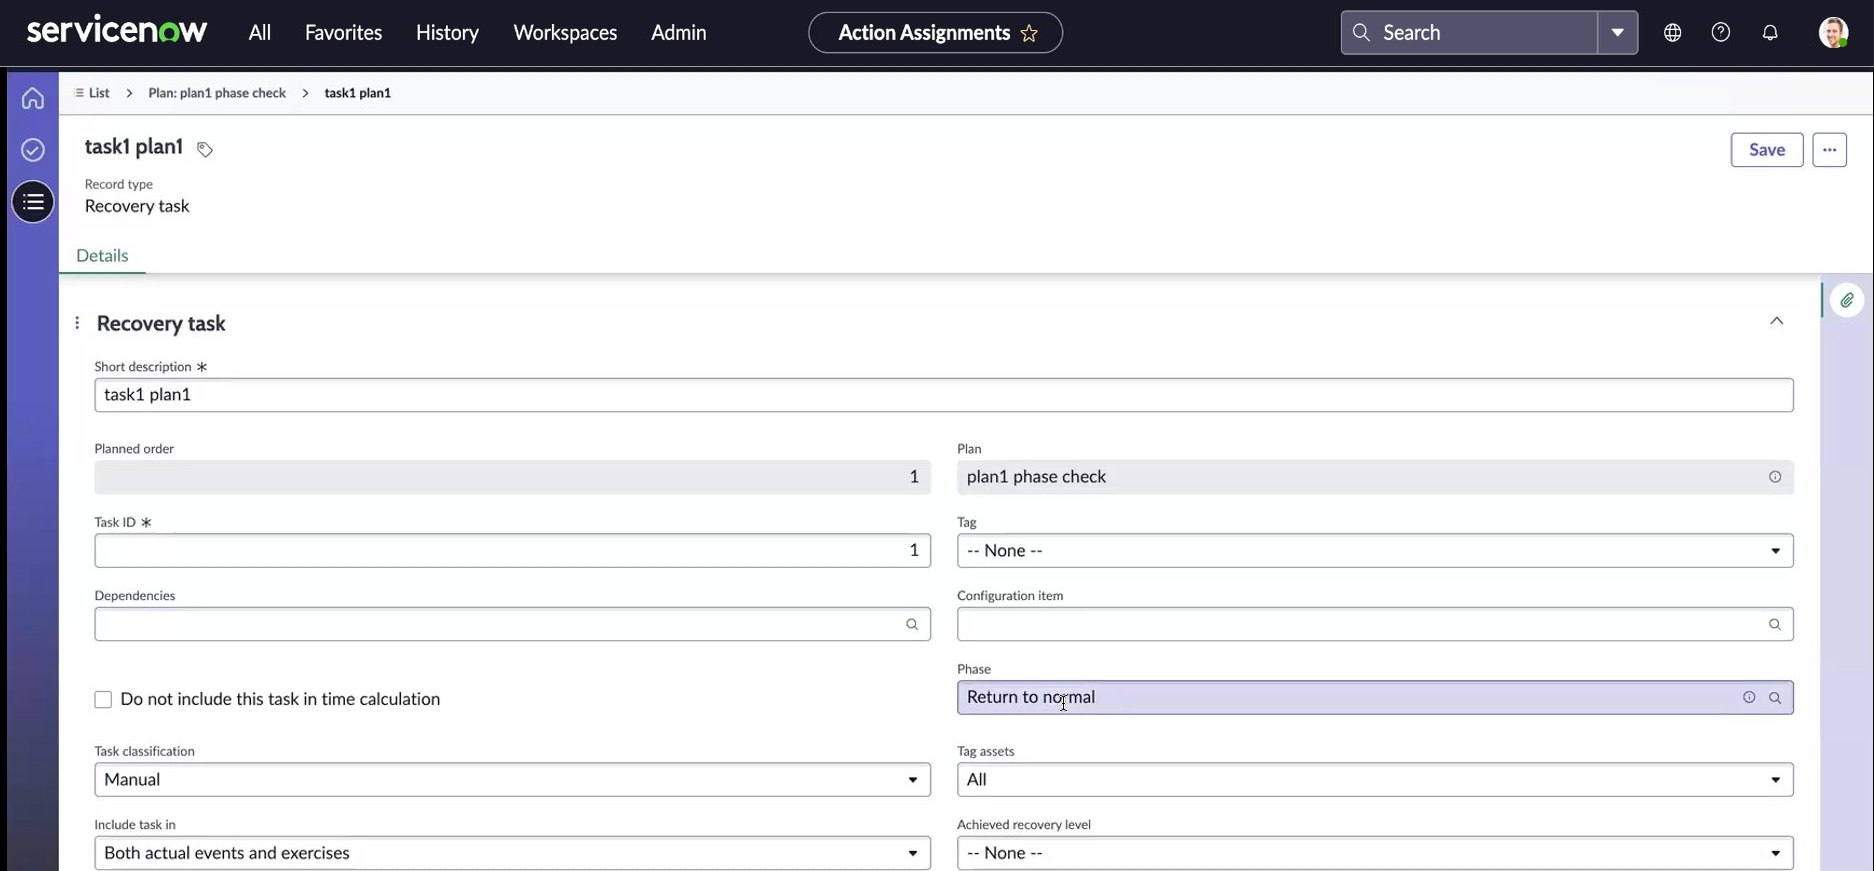
Task: Open the Include task in dropdown
Action: tap(512, 853)
